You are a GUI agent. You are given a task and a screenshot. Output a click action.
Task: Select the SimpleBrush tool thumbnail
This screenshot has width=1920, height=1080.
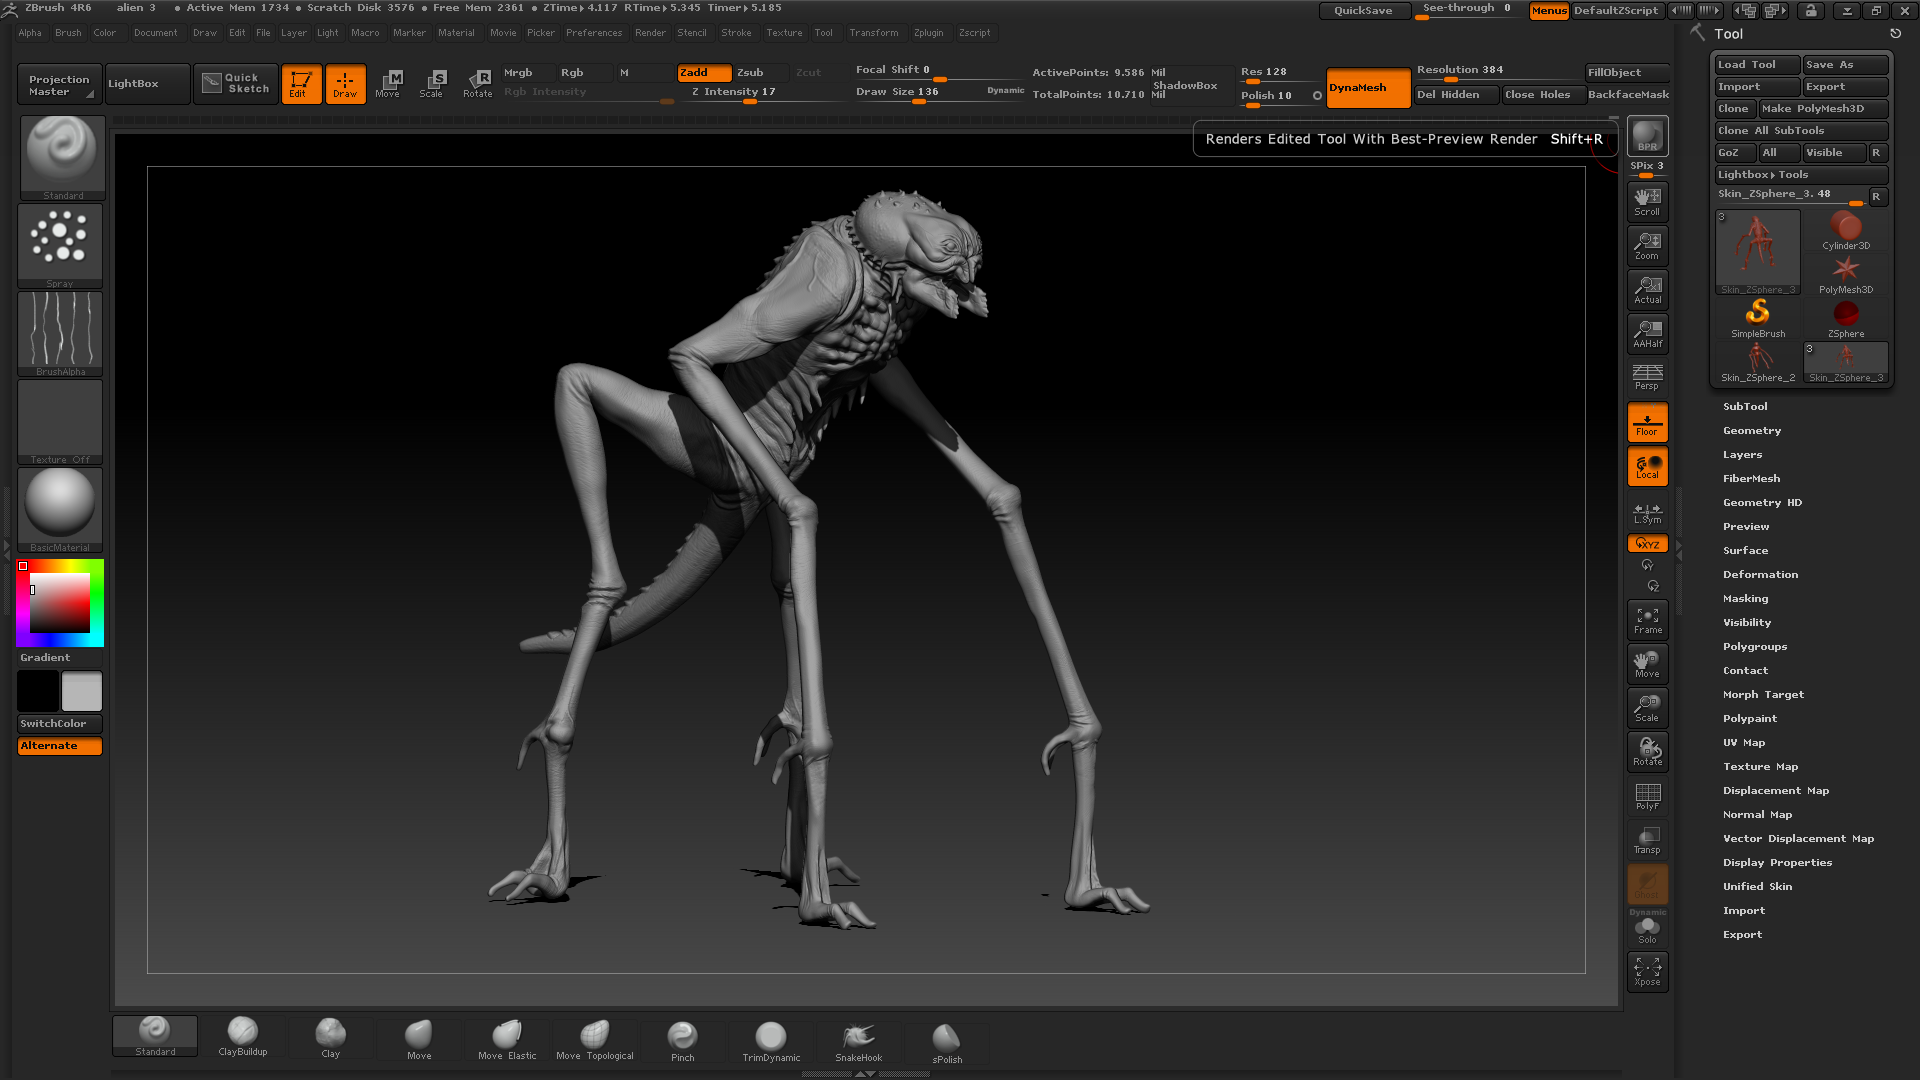pos(1758,319)
